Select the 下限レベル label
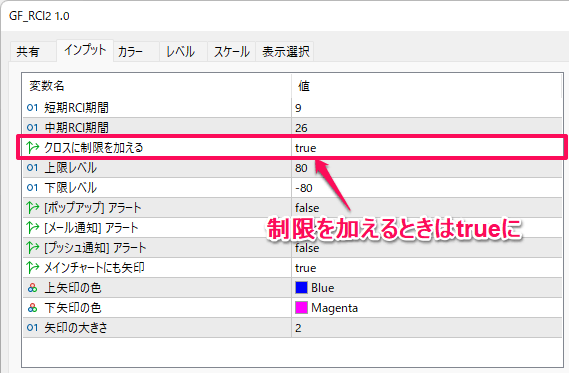Image resolution: width=569 pixels, height=373 pixels. pyautogui.click(x=70, y=188)
